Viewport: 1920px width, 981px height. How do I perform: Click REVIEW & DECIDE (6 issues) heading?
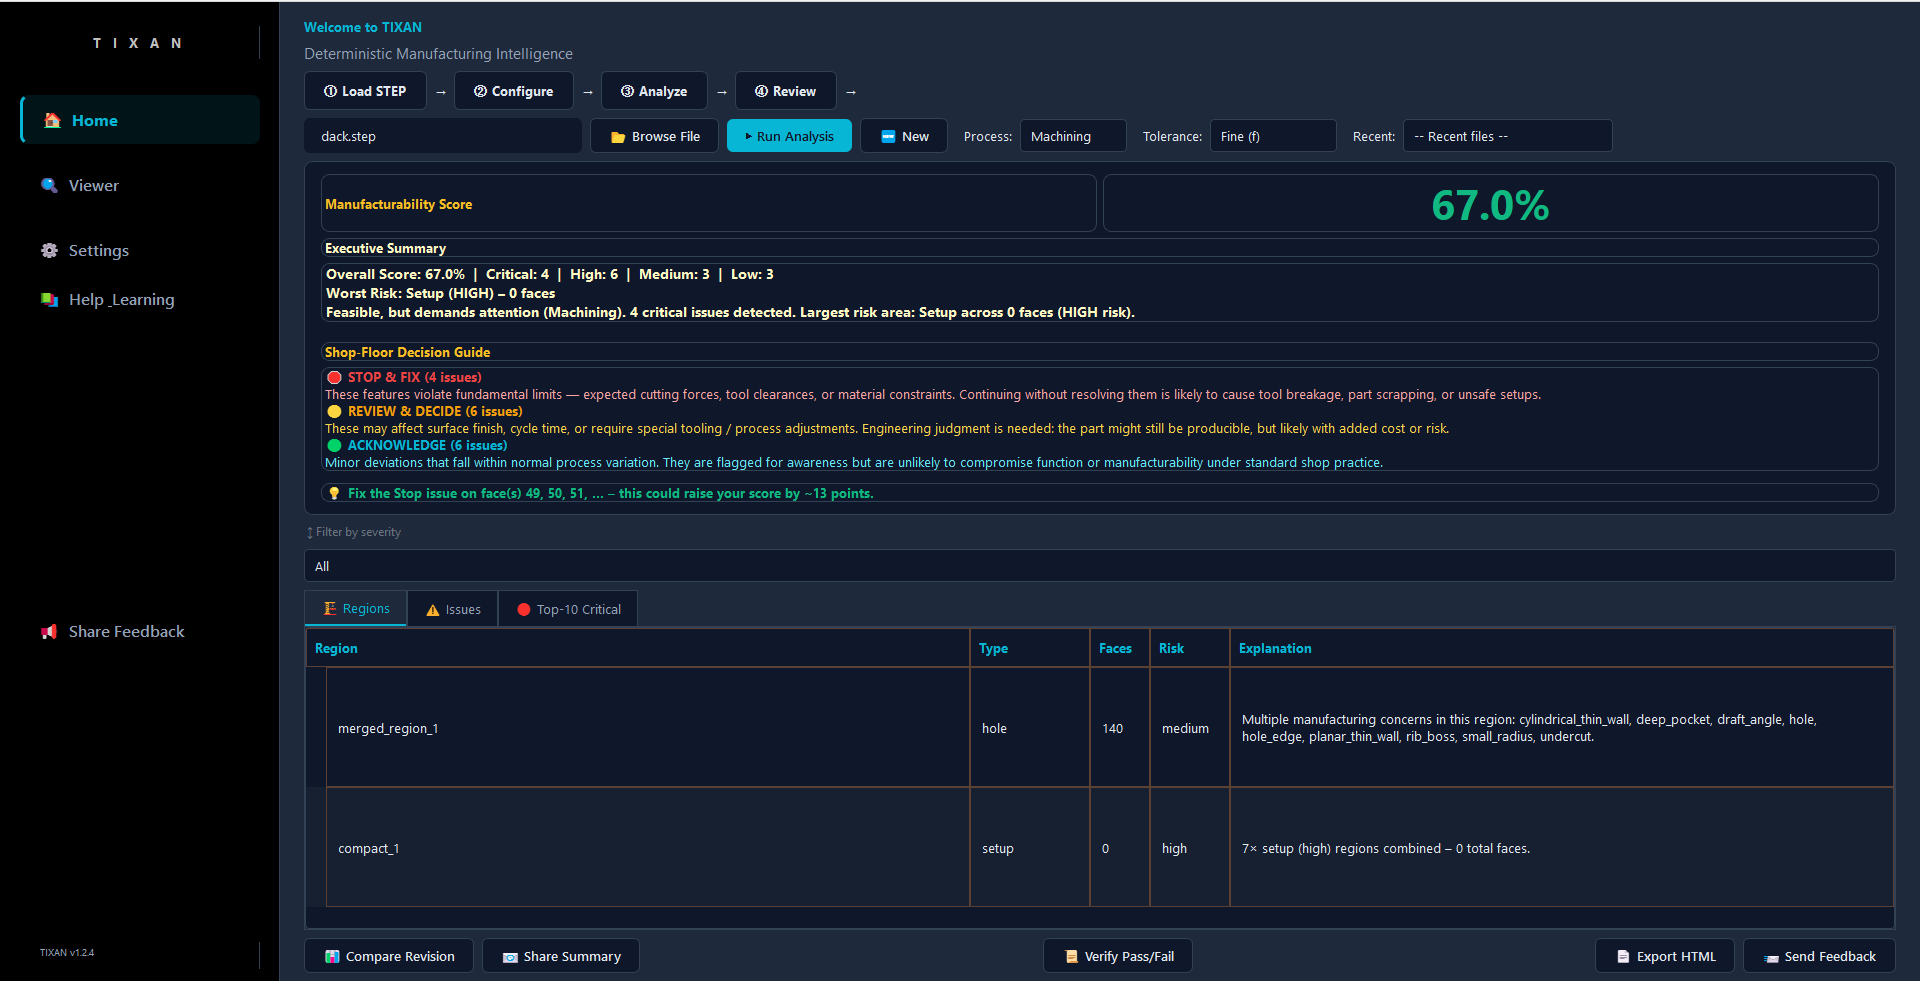[x=435, y=411]
